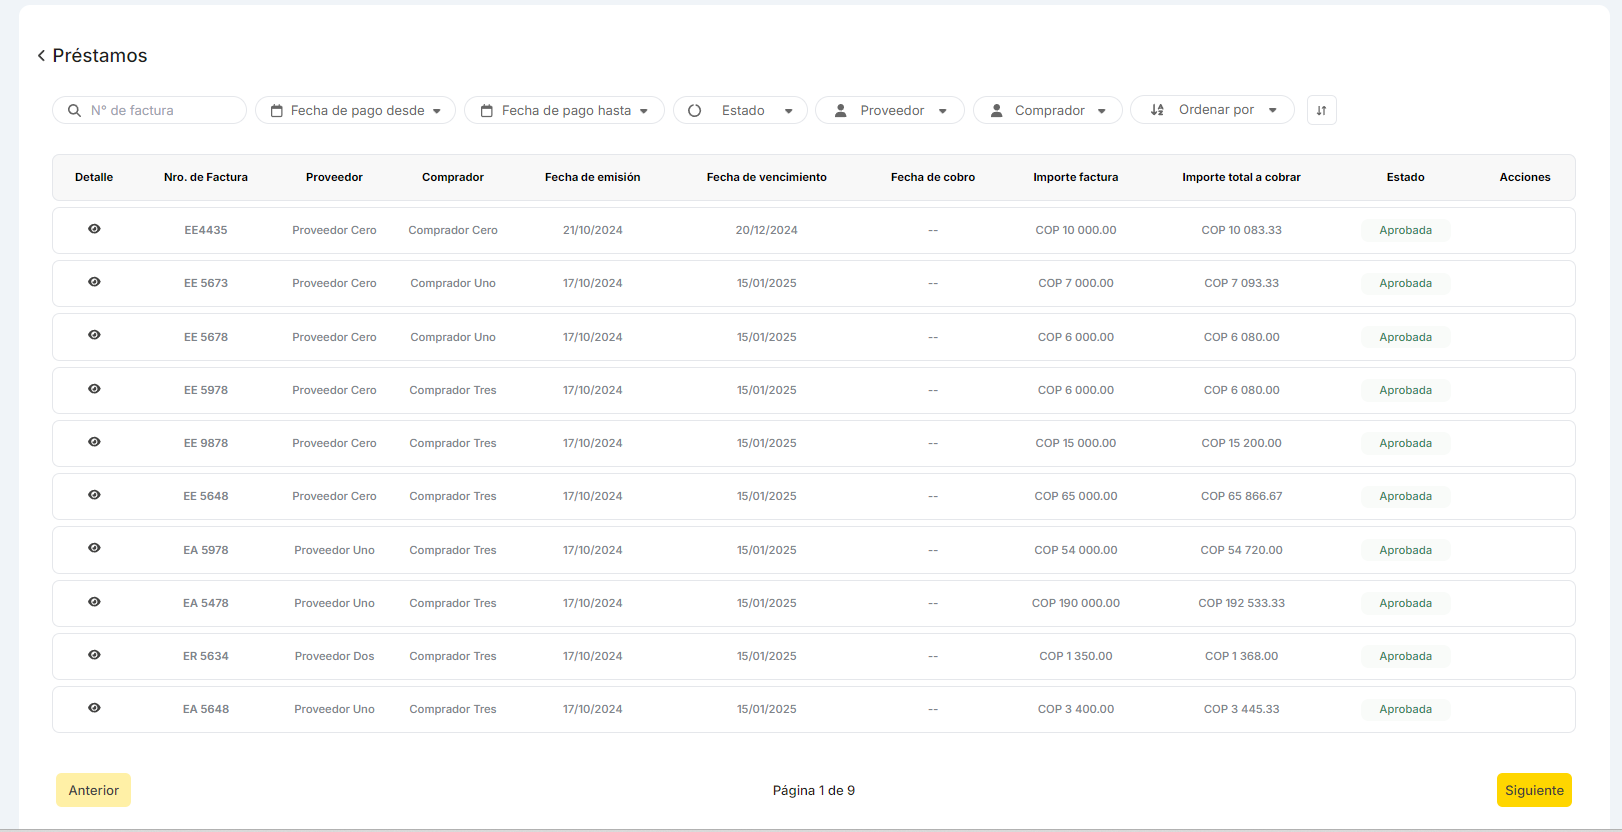Click eye icon for invoice EE 5648
Image resolution: width=1622 pixels, height=832 pixels.
[94, 495]
